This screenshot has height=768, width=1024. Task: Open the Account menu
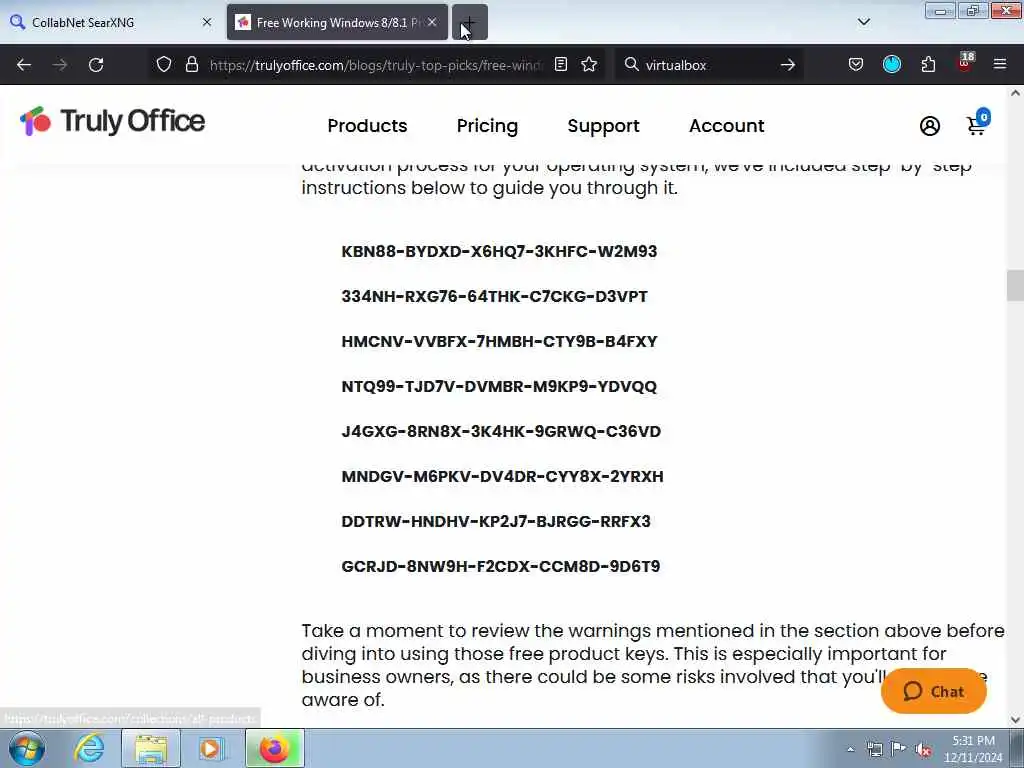coord(726,126)
